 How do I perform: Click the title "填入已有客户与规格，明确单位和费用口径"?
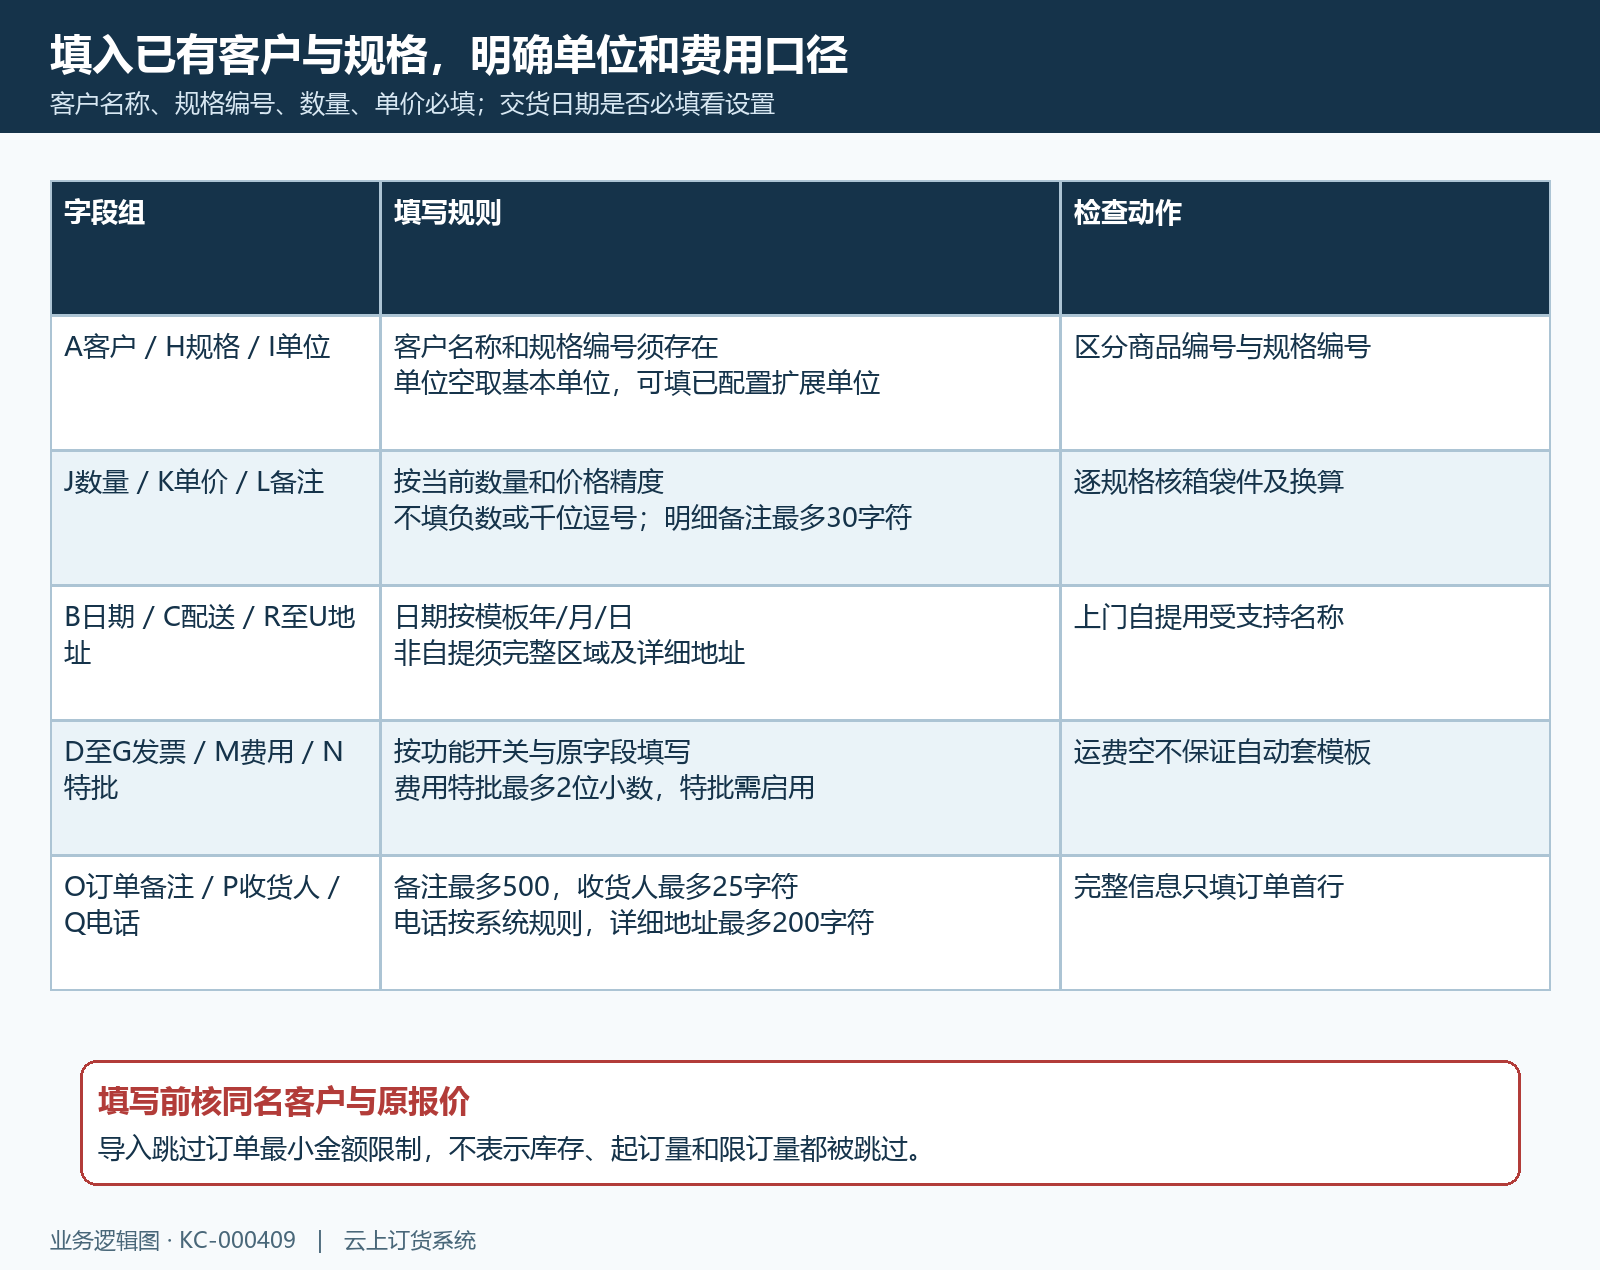(x=449, y=55)
